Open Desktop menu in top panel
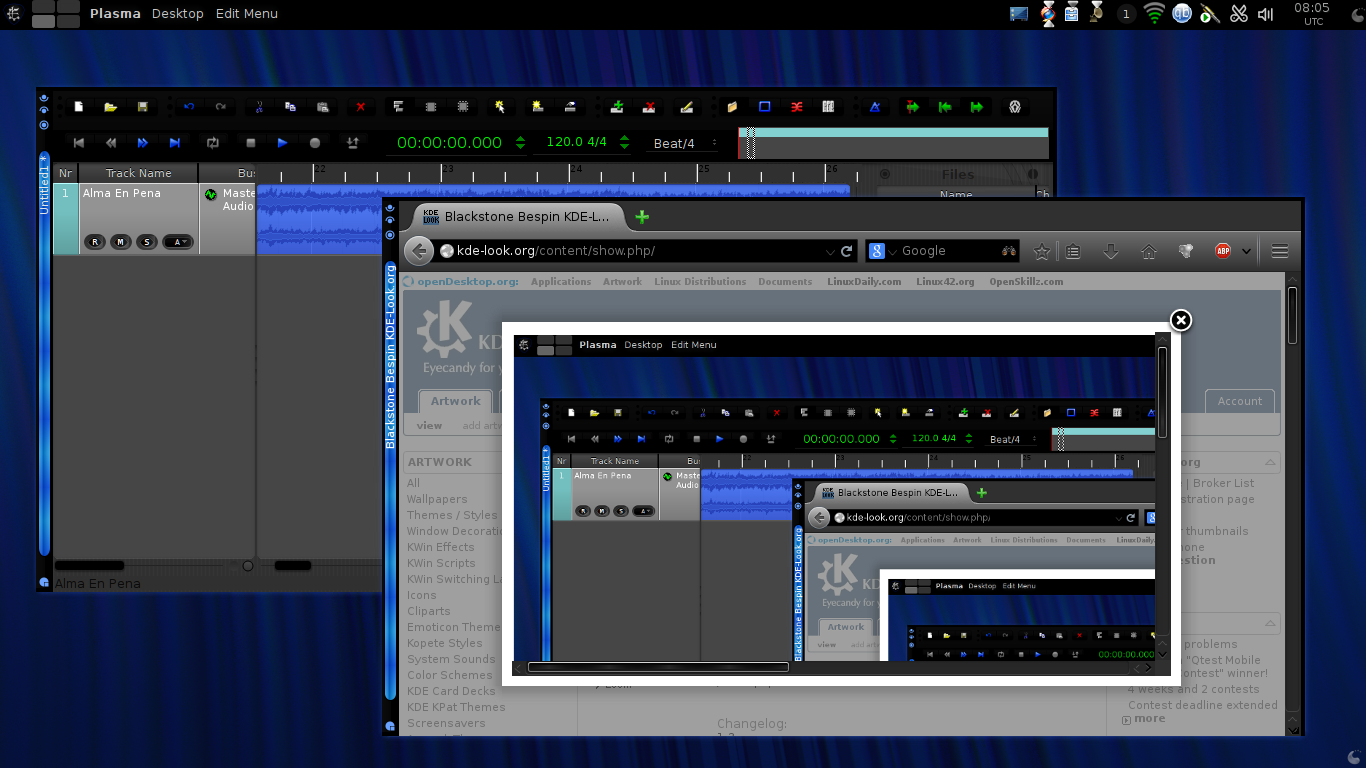This screenshot has height=768, width=1366. (178, 13)
